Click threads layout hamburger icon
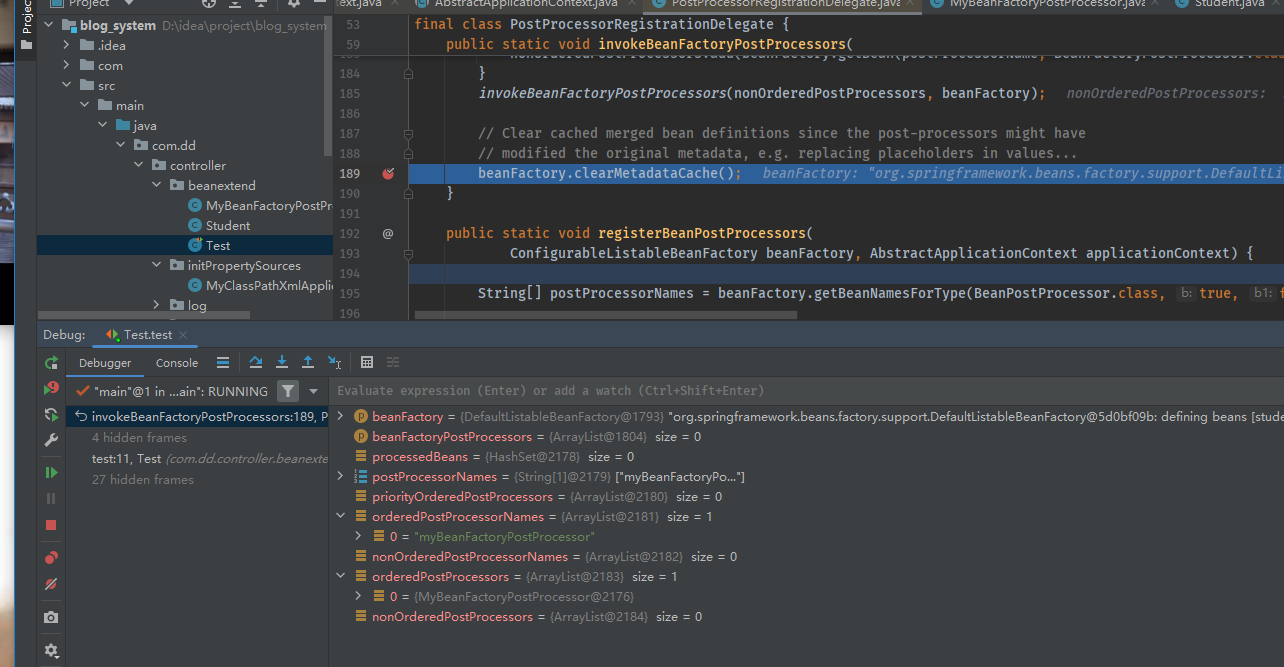Image resolution: width=1284 pixels, height=667 pixels. [x=223, y=362]
